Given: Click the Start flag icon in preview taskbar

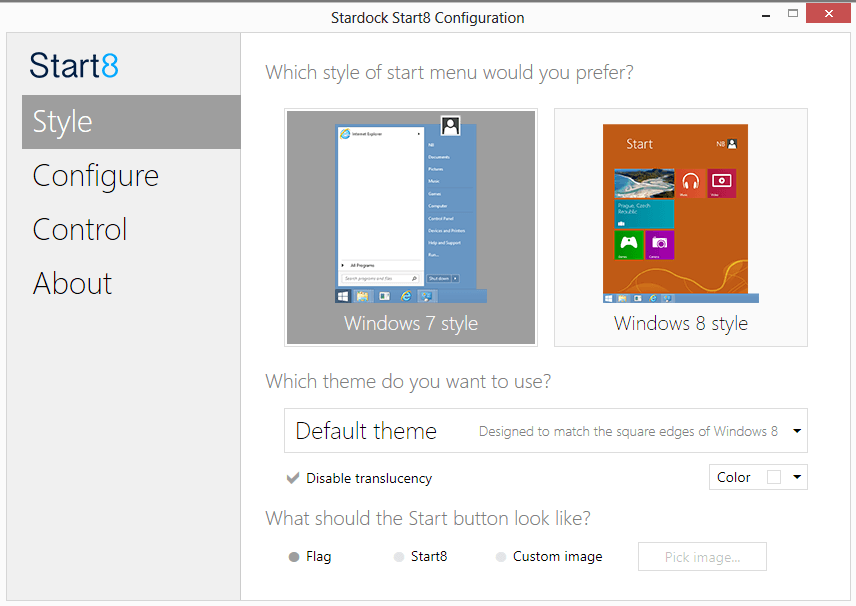Looking at the screenshot, I should point(342,296).
